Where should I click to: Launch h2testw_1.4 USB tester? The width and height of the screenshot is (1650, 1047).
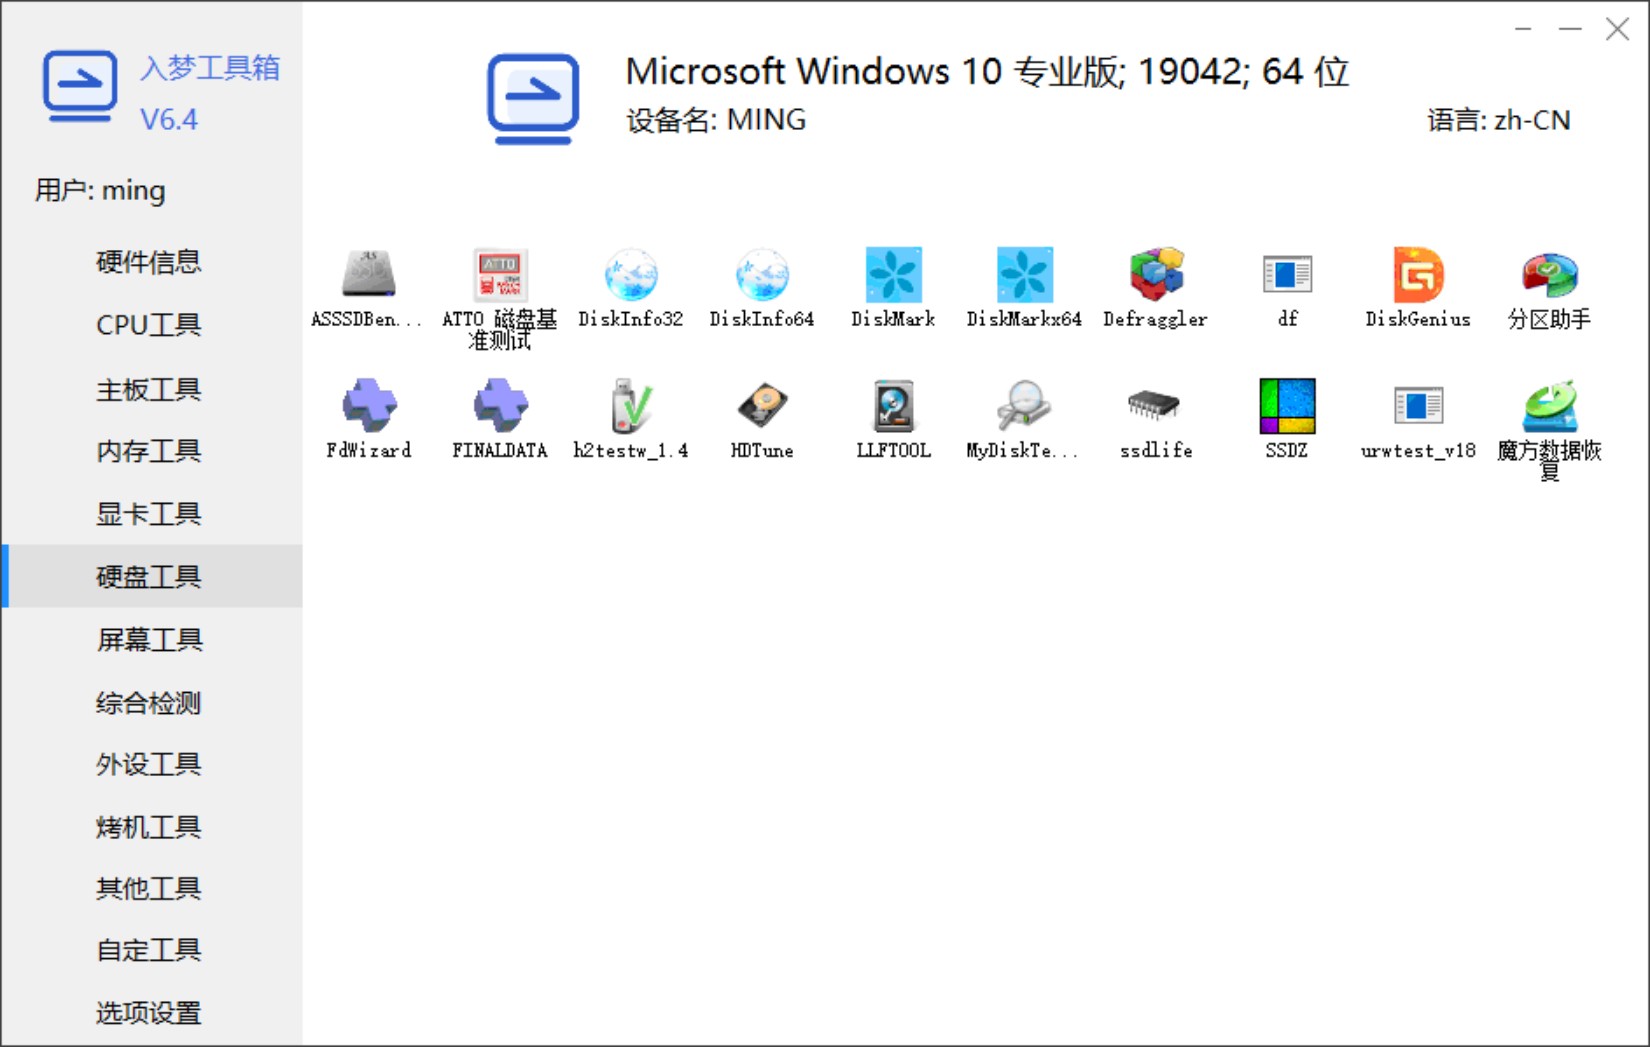point(630,405)
